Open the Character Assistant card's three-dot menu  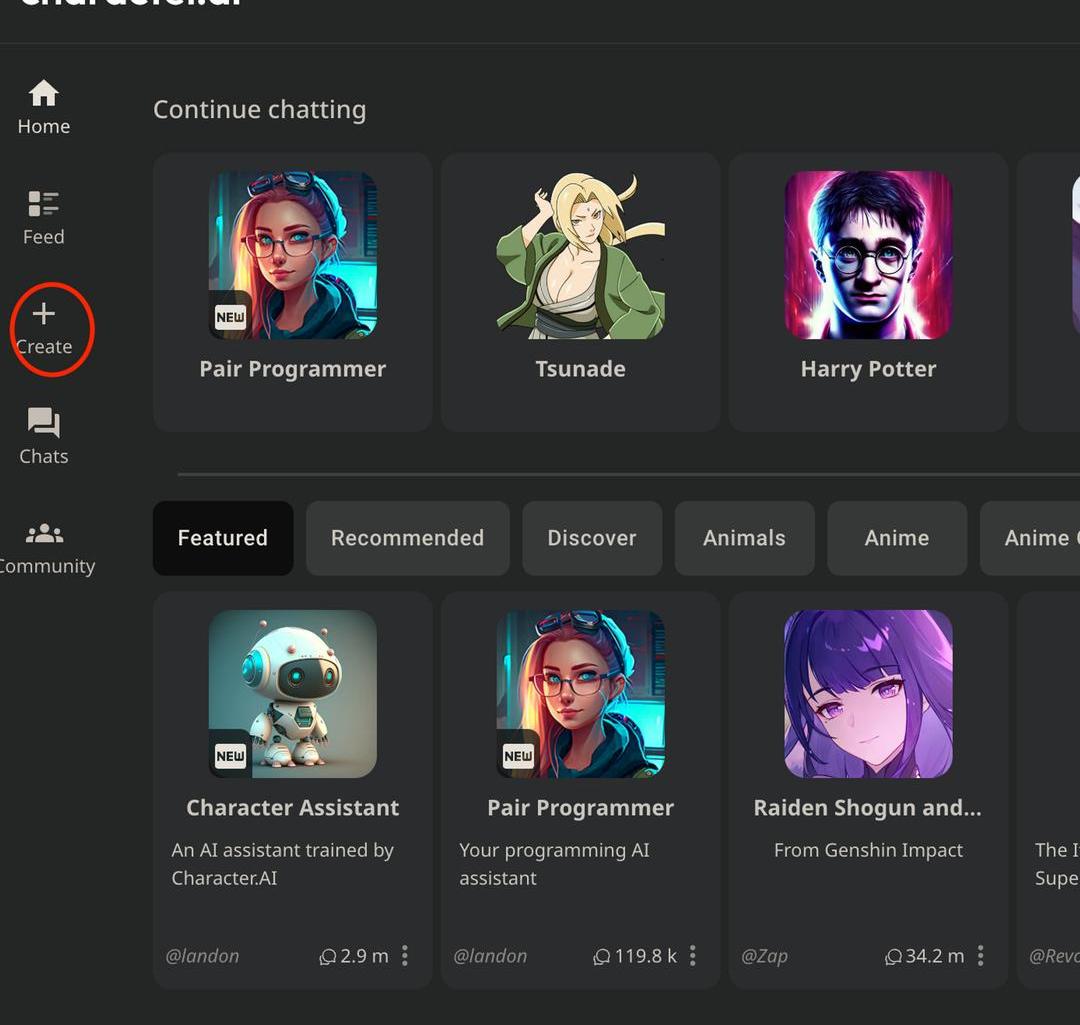pos(405,956)
